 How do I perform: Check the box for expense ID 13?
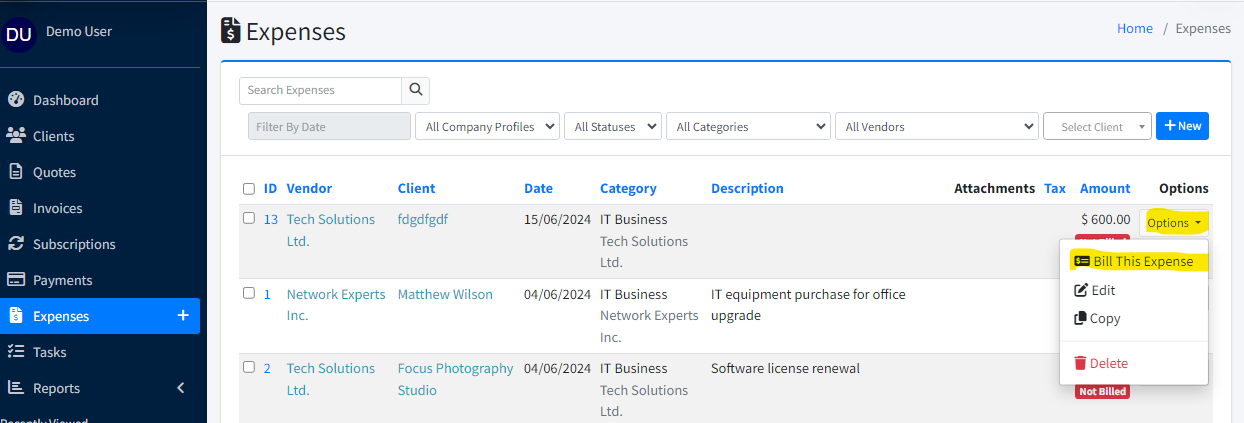249,218
